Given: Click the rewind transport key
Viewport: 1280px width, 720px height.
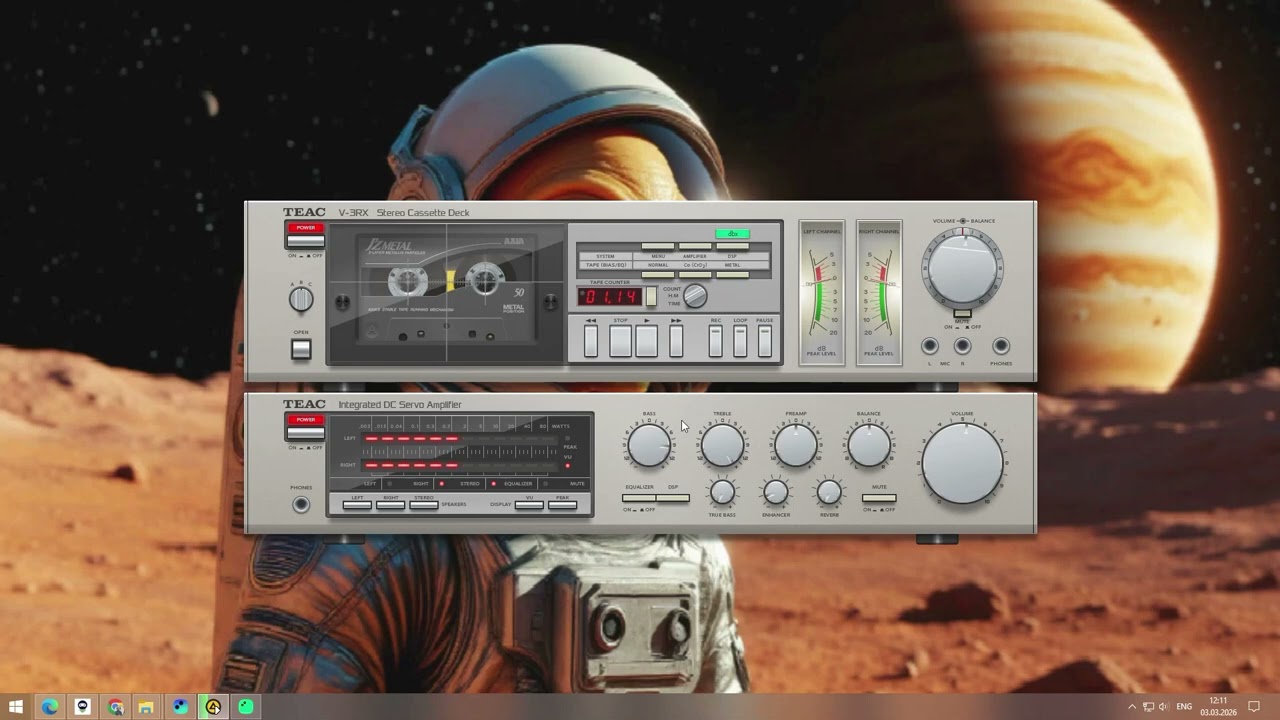Looking at the screenshot, I should [x=591, y=341].
